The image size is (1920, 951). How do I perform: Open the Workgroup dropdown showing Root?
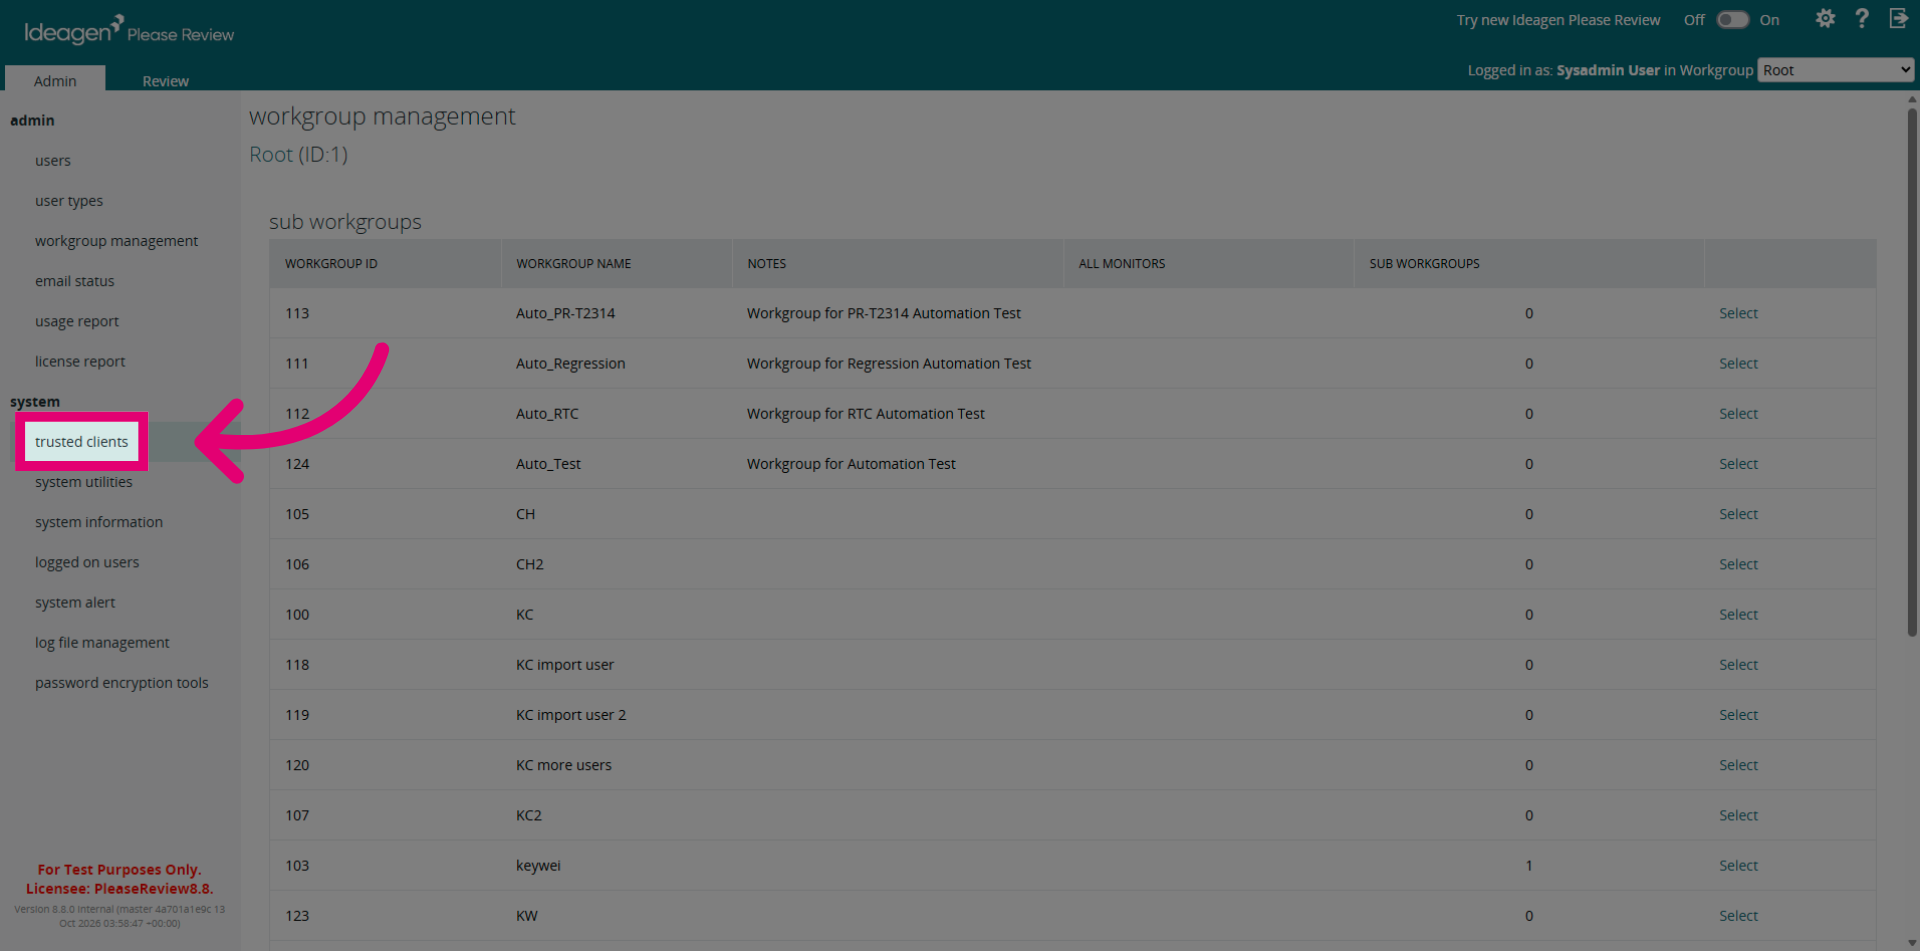(x=1835, y=70)
